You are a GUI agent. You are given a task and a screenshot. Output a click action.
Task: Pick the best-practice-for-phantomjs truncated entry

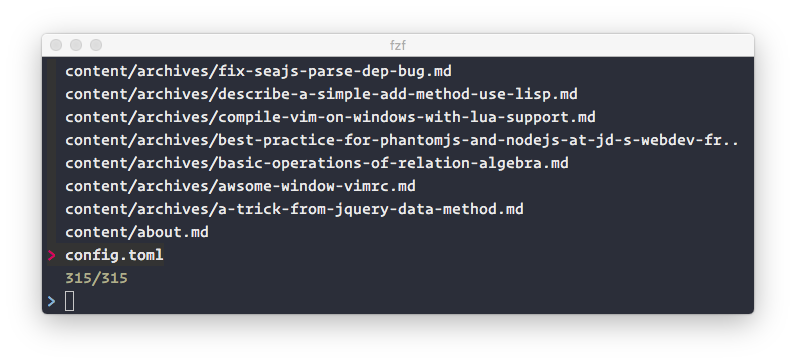click(x=402, y=140)
